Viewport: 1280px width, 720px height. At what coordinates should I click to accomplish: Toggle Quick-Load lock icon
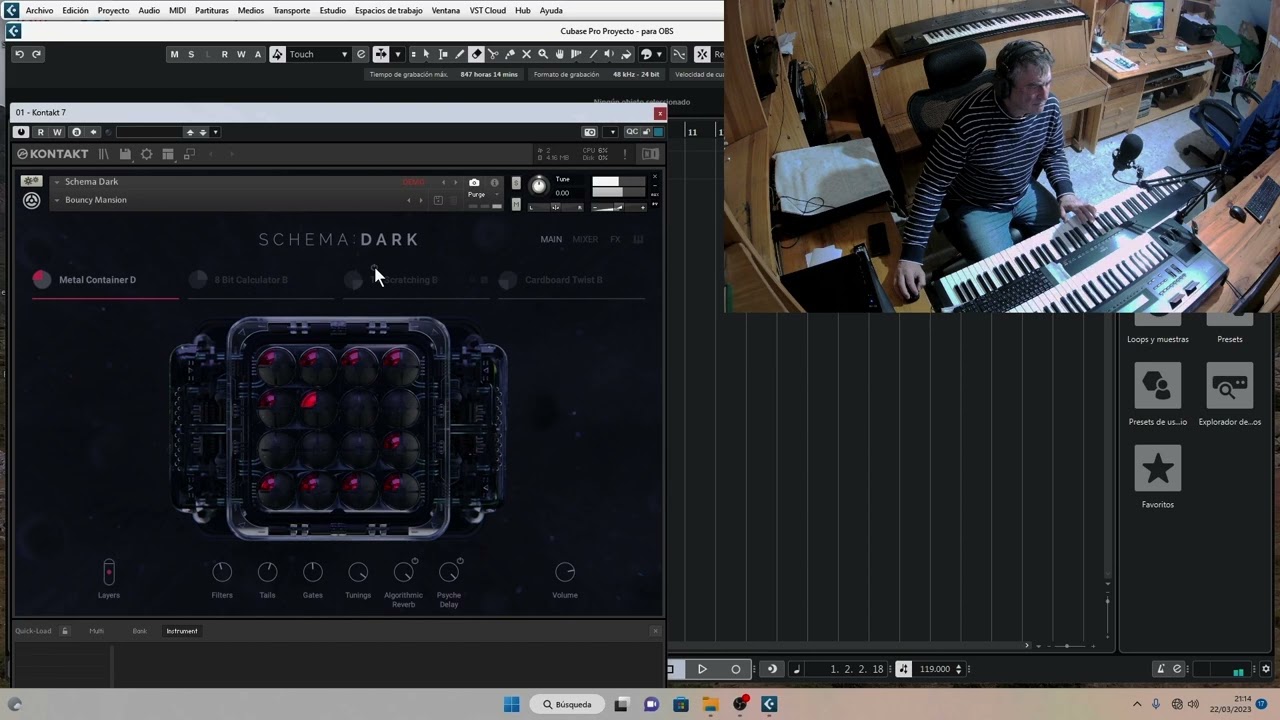(x=65, y=631)
